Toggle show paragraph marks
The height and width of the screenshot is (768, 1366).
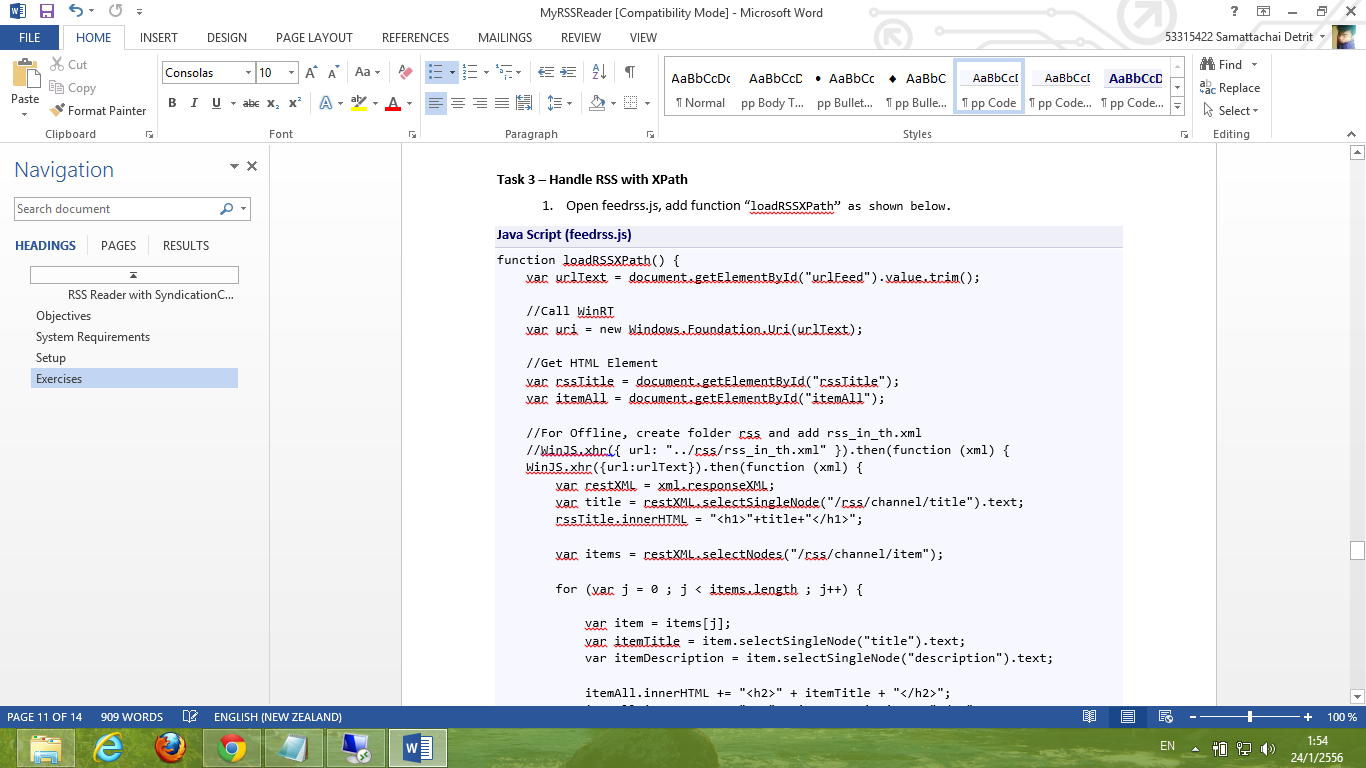(x=629, y=72)
